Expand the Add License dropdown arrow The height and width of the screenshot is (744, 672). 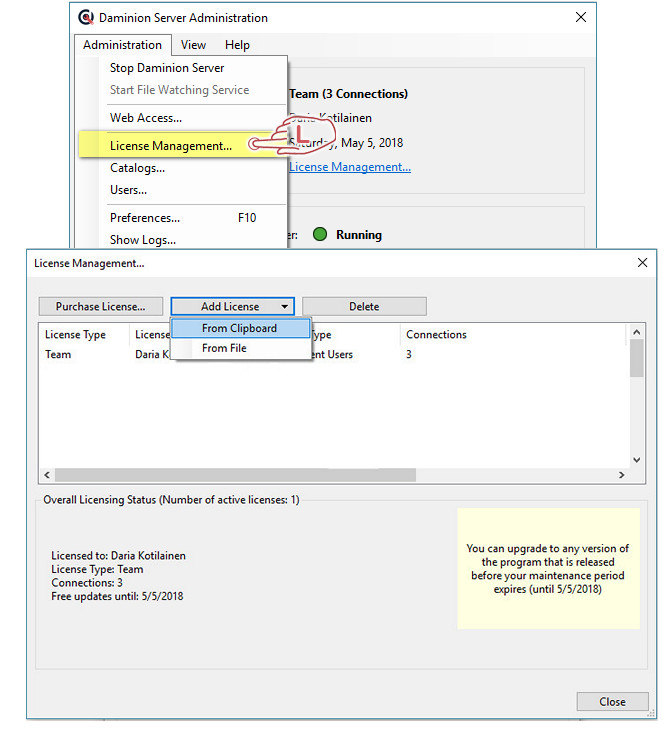tap(285, 307)
